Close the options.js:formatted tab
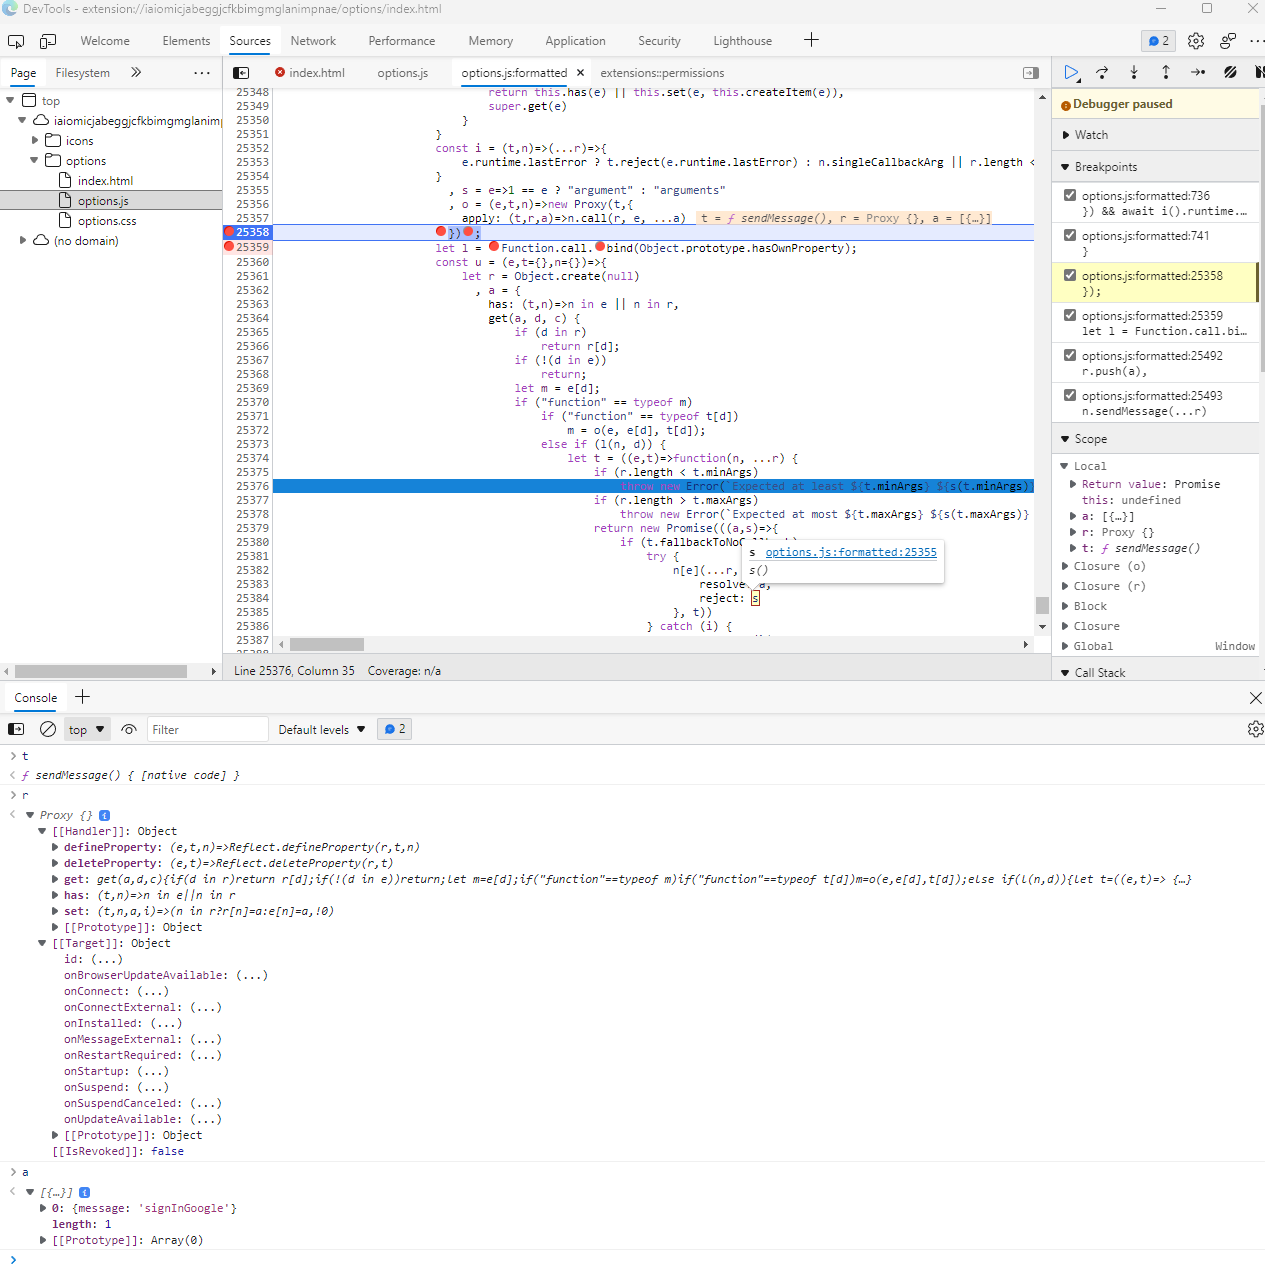This screenshot has width=1265, height=1273. (580, 73)
